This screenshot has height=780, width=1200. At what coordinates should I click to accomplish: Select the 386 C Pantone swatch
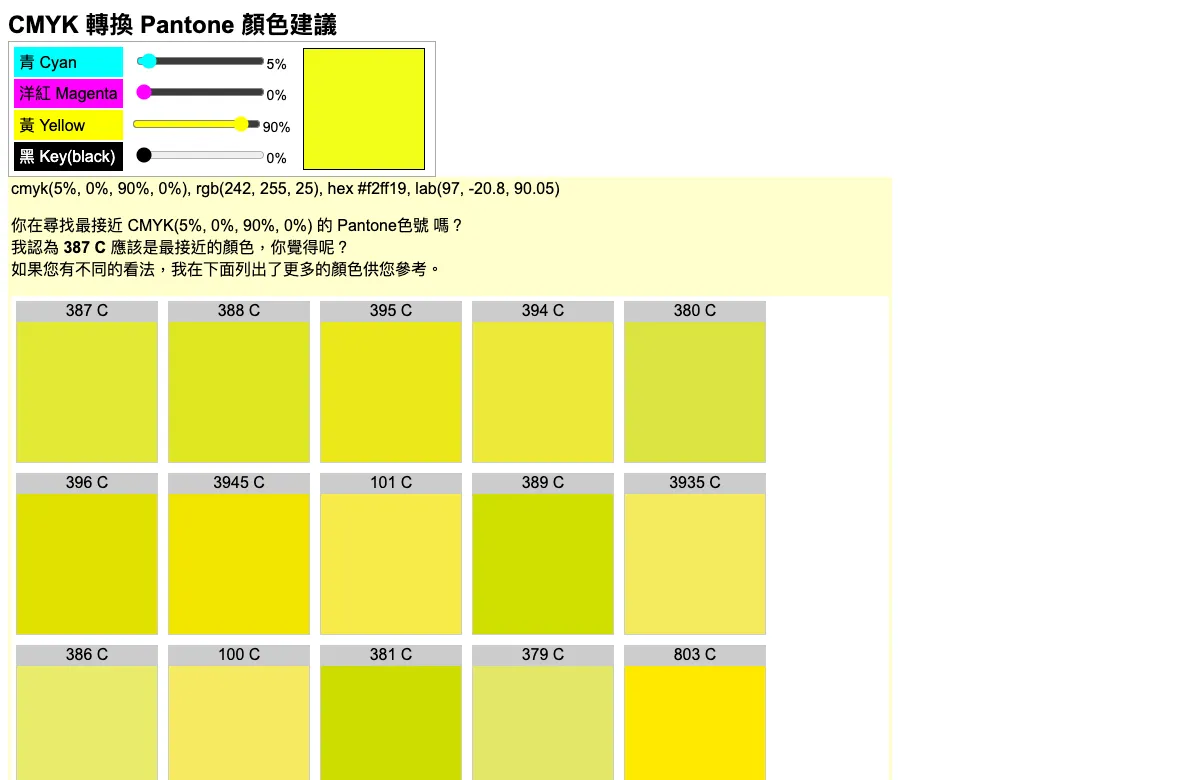87,712
